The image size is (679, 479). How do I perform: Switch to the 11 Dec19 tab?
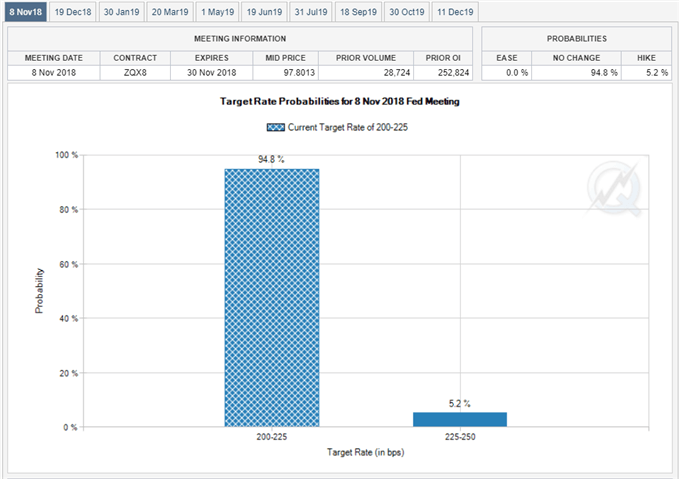[x=455, y=12]
